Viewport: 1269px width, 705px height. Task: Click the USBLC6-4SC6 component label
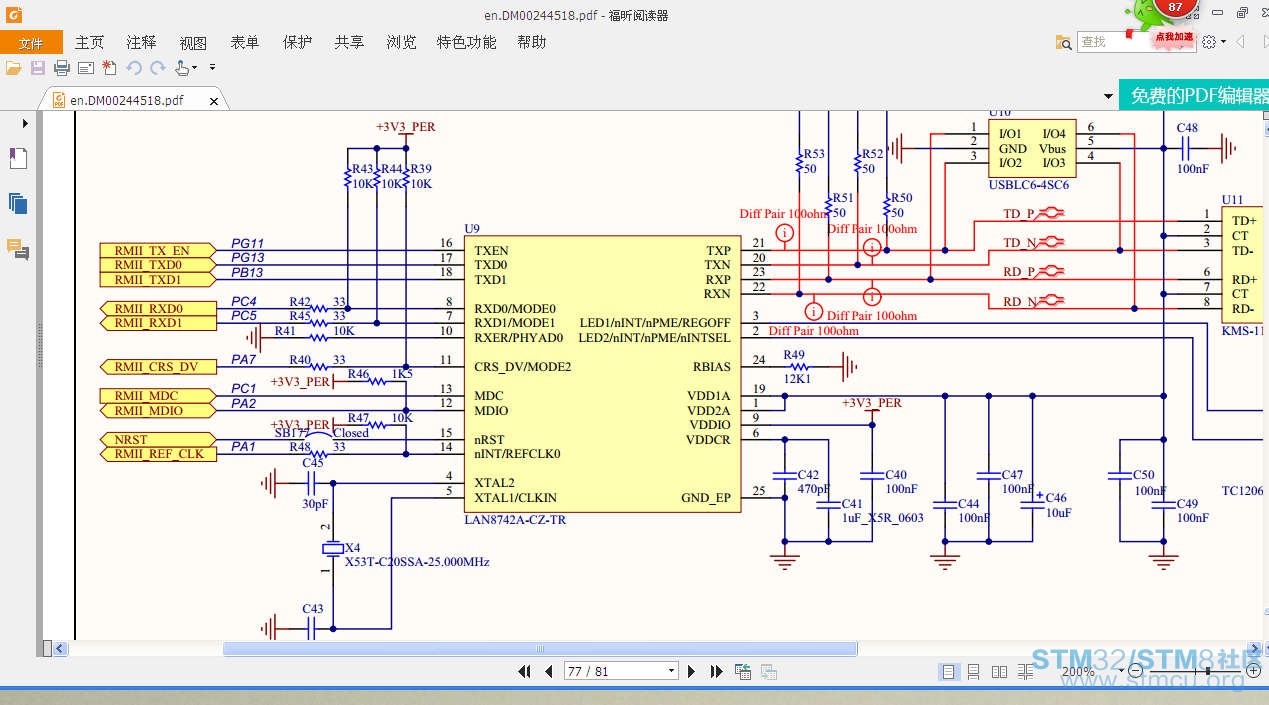[1028, 185]
